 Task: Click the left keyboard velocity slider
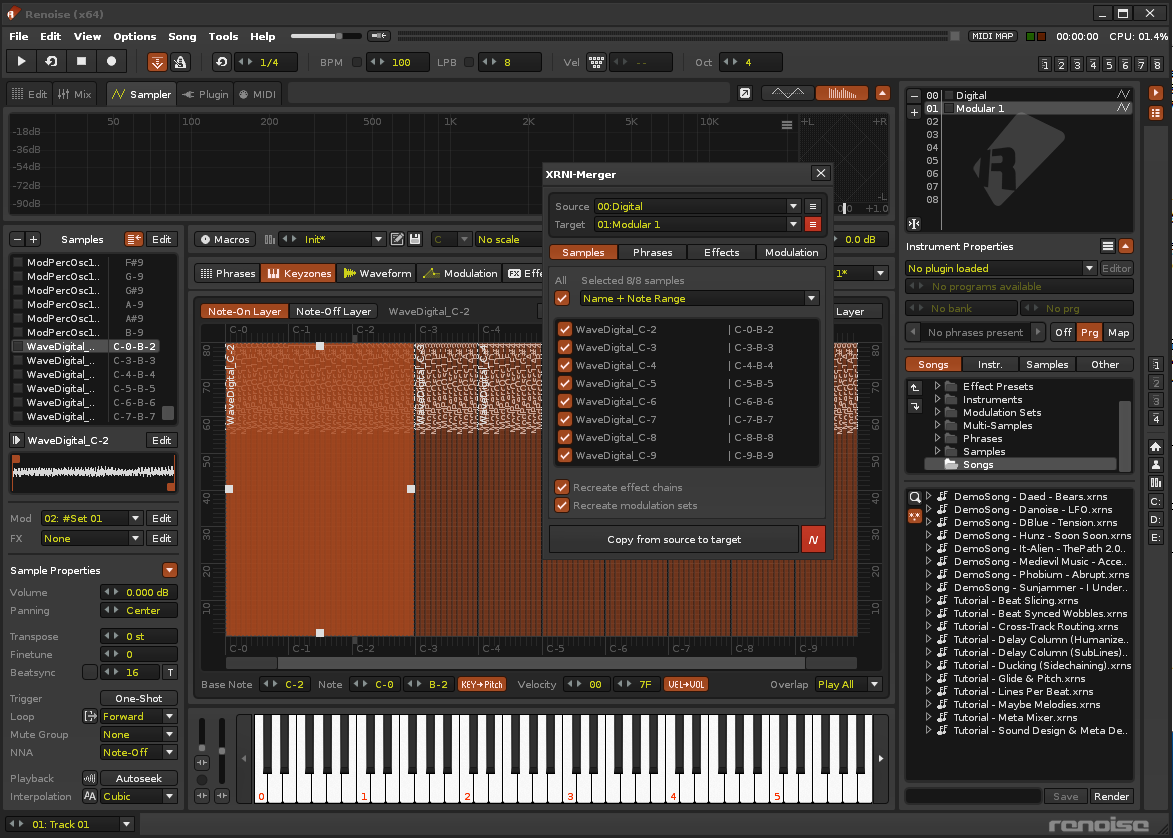202,733
